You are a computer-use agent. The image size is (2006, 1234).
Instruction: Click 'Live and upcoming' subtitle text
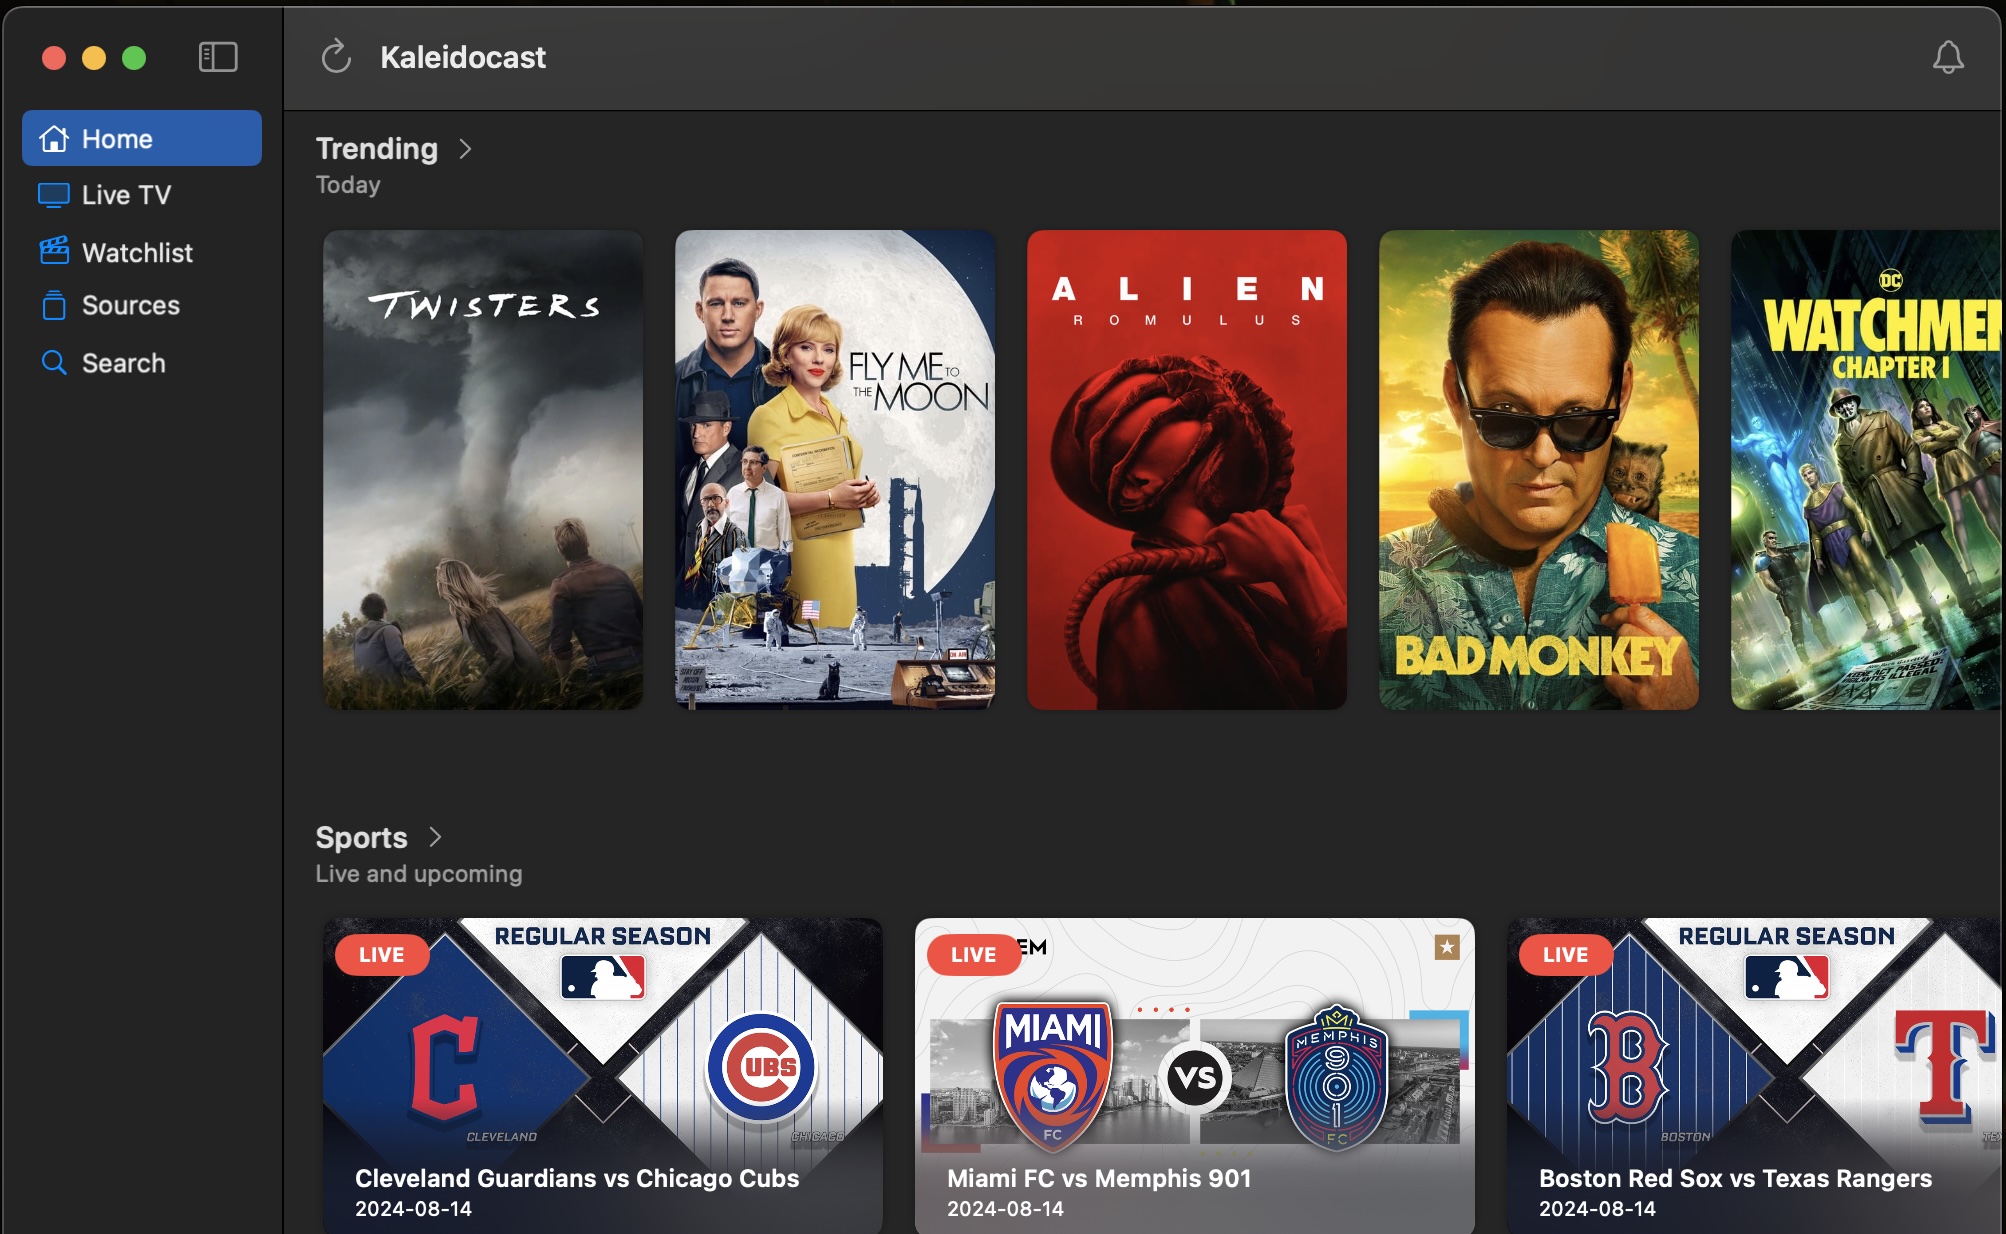pos(419,874)
